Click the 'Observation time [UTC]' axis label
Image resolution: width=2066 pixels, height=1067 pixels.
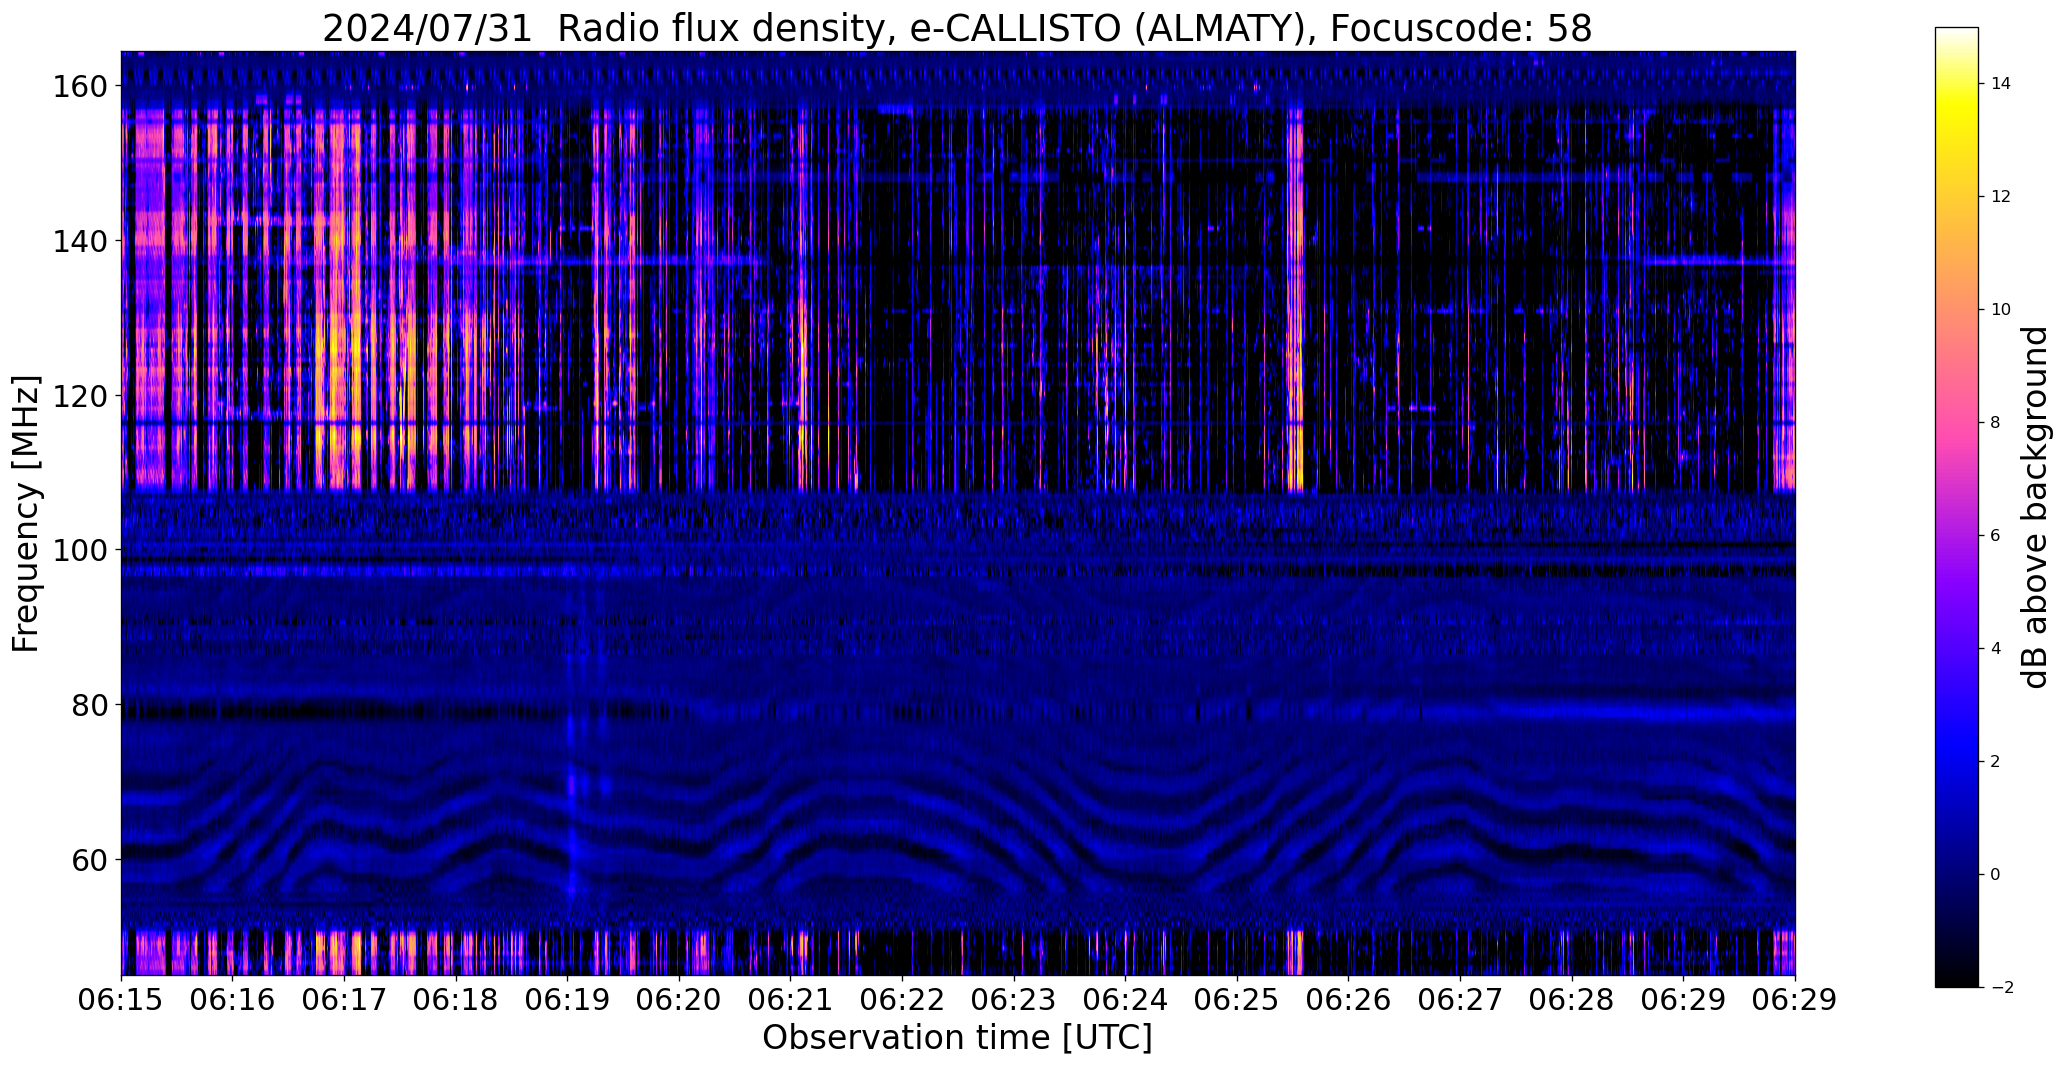957,1038
